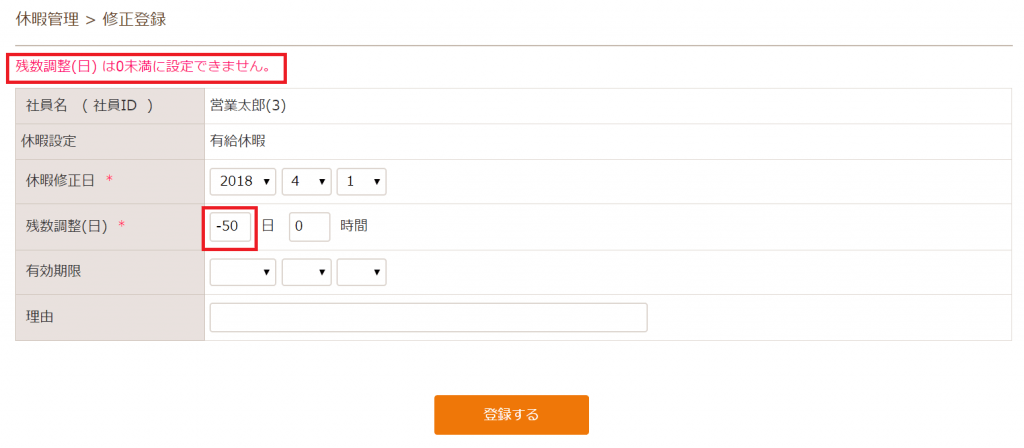Expand the 有効期限 day dropdown
The height and width of the screenshot is (448, 1024).
362,272
